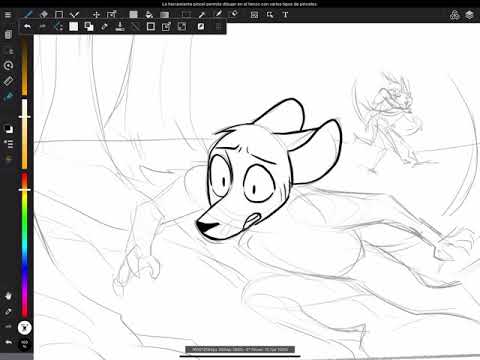
Task: Open the brush list icon in left sidebar
Action: click(9, 144)
